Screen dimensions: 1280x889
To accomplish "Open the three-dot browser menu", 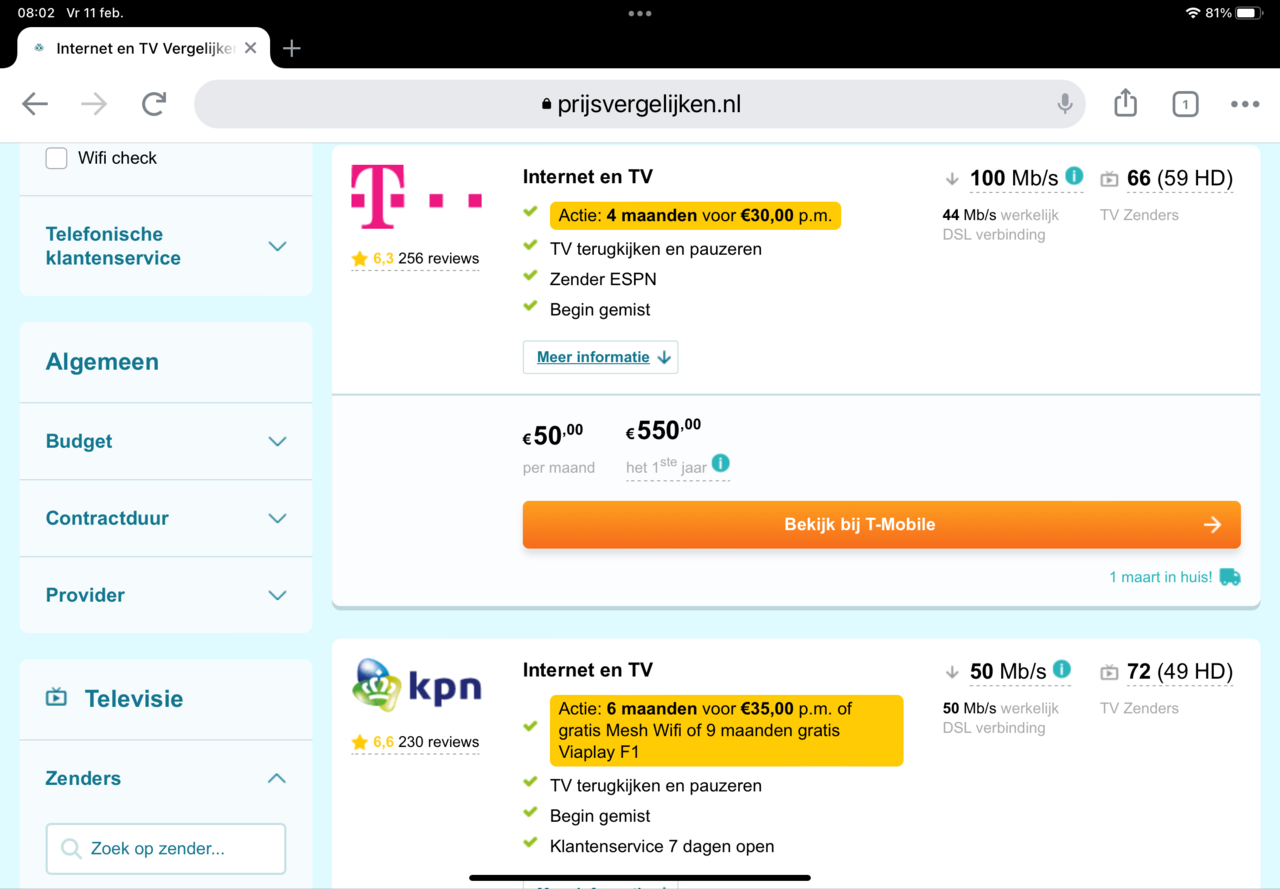I will click(1245, 104).
